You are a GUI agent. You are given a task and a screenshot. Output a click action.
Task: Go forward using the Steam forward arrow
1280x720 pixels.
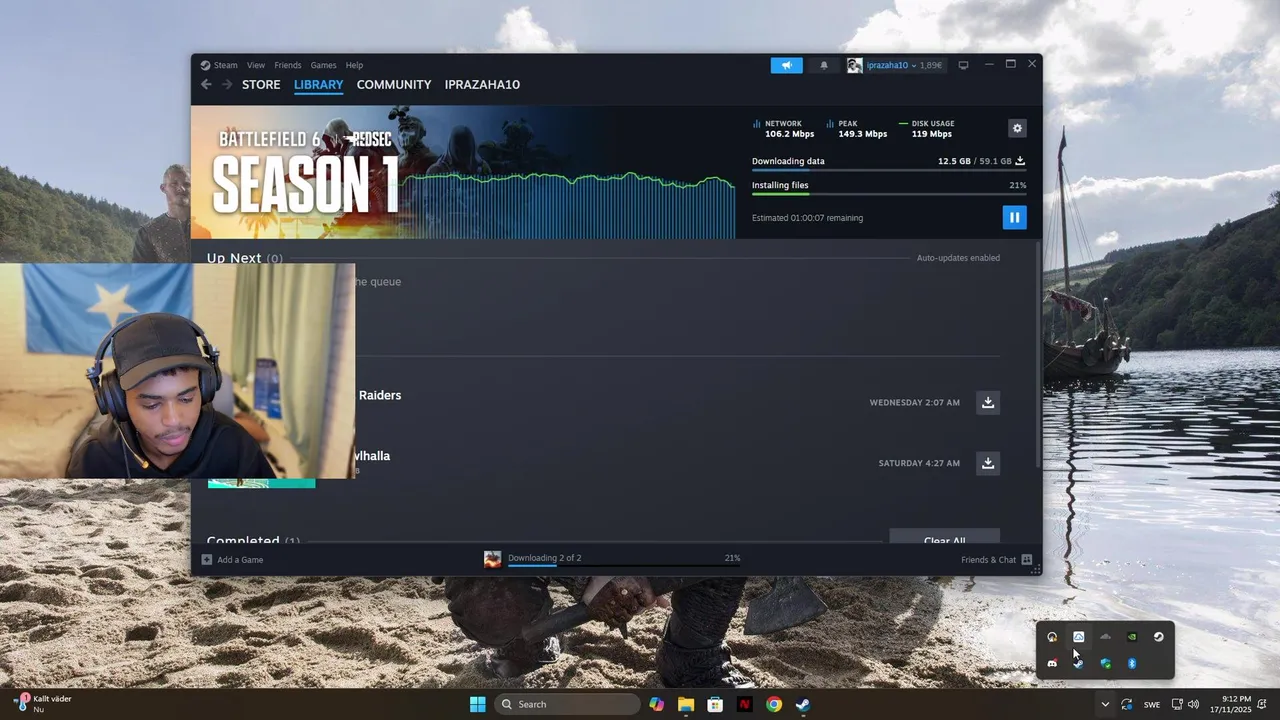[227, 85]
